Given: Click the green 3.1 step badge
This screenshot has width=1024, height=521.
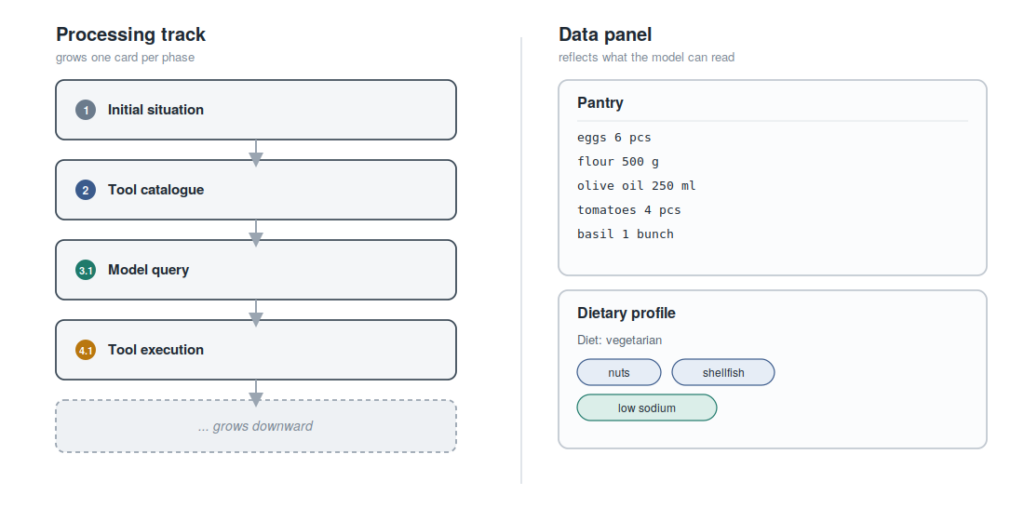Looking at the screenshot, I should [x=86, y=270].
